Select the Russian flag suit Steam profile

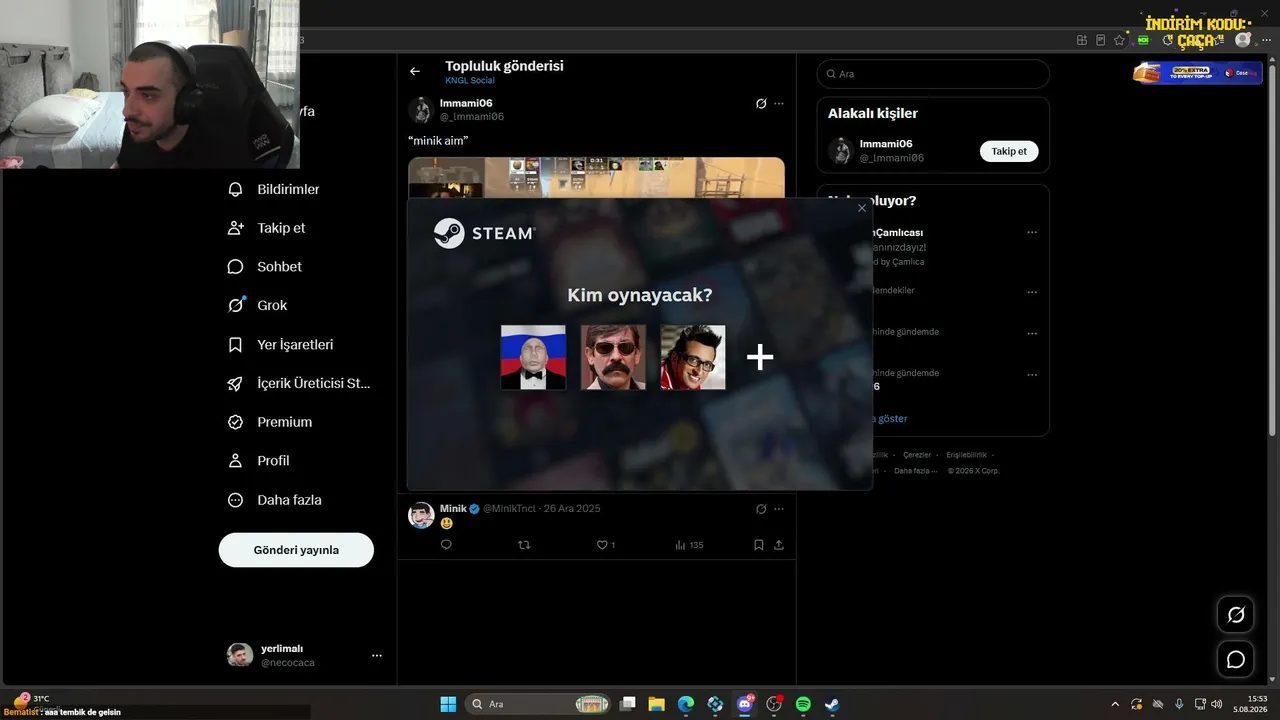click(x=533, y=357)
